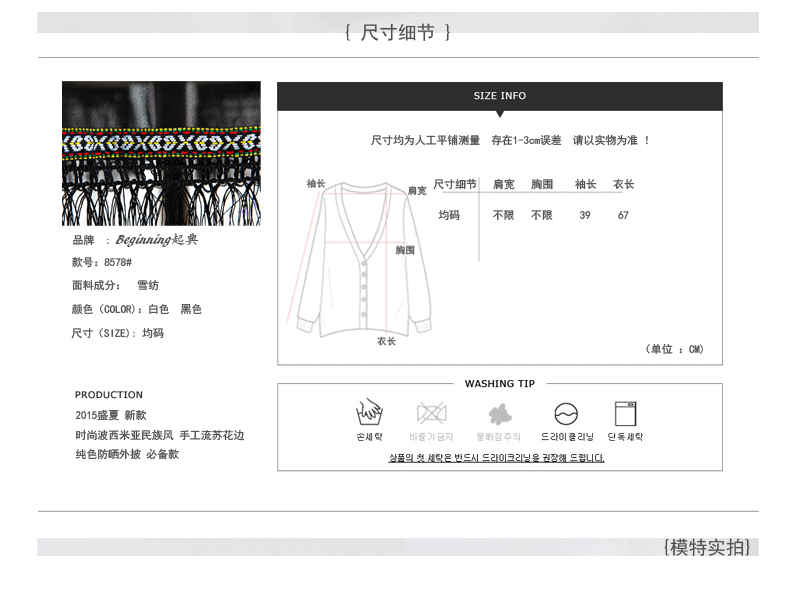Click the 单位 CM unit note

[674, 349]
